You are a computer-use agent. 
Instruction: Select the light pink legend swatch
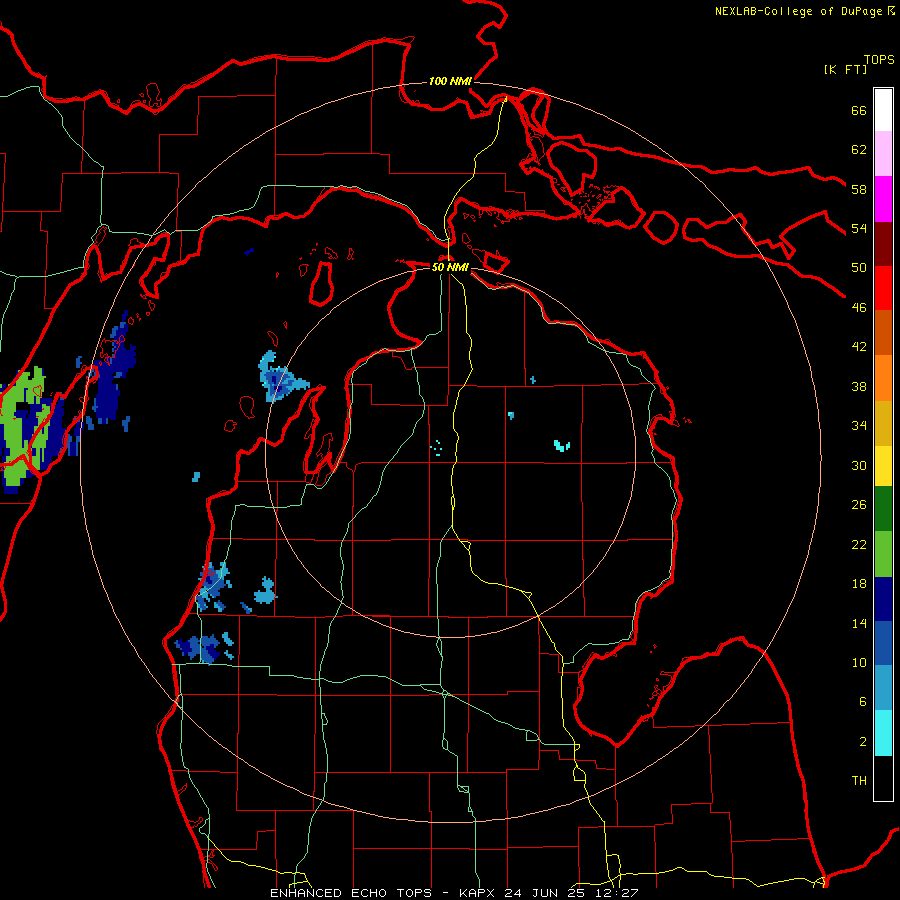pyautogui.click(x=883, y=153)
